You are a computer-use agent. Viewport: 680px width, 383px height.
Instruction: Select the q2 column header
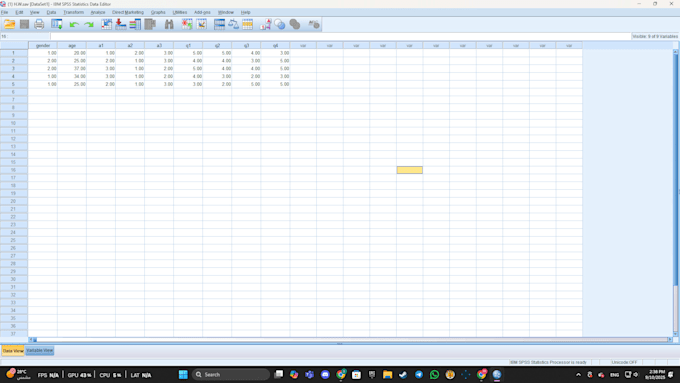pos(217,46)
